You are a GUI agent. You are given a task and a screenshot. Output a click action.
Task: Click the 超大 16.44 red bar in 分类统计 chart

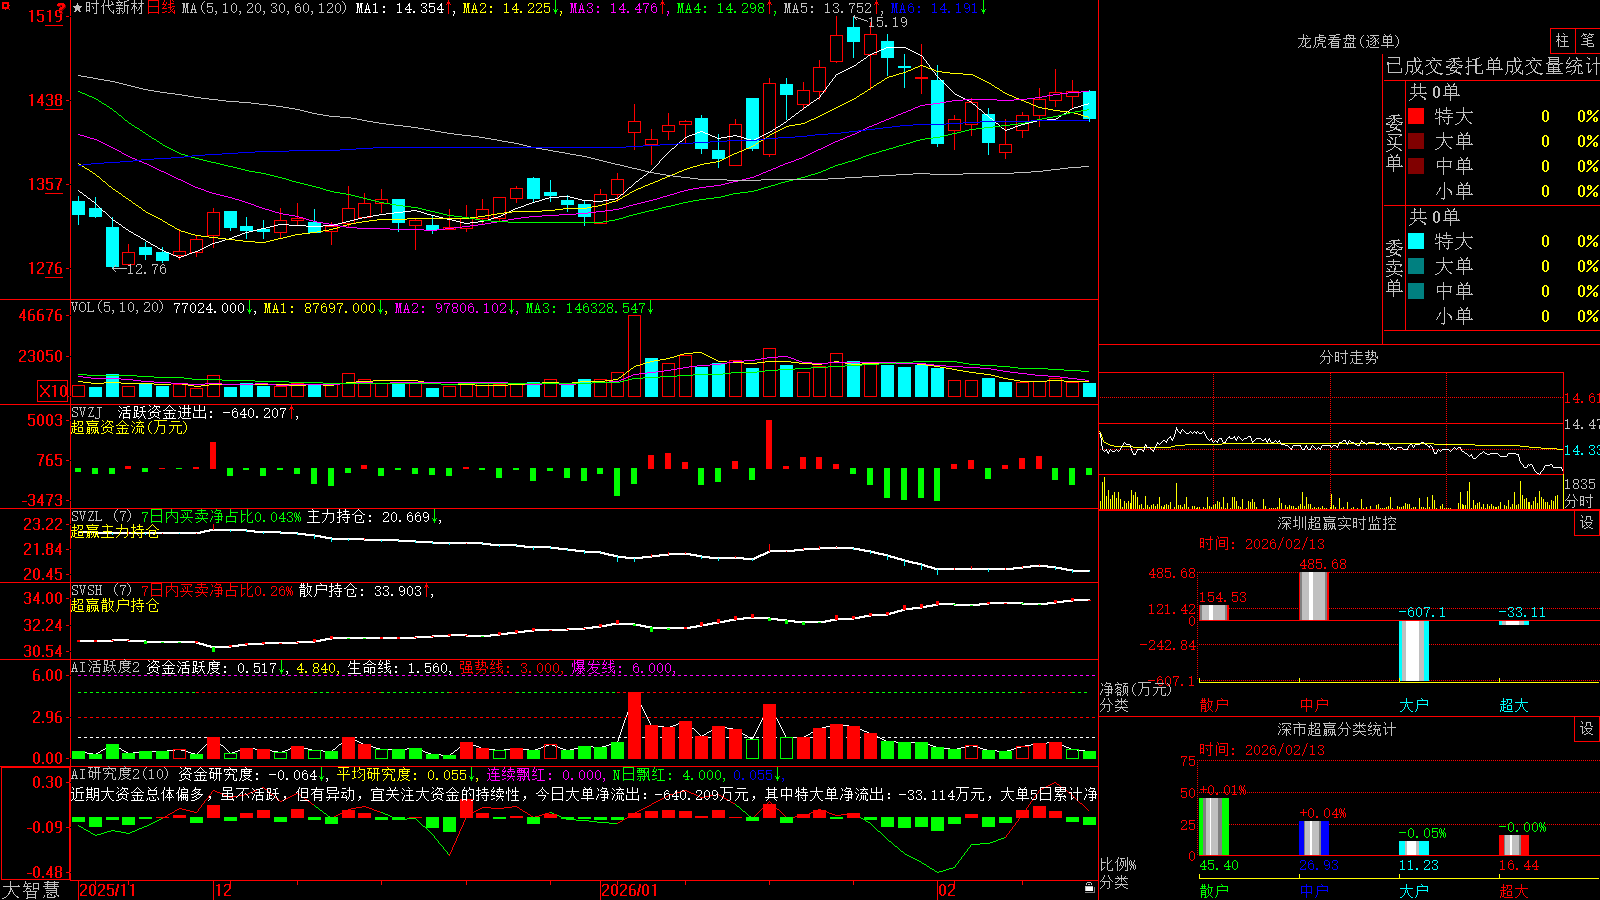pyautogui.click(x=1514, y=846)
